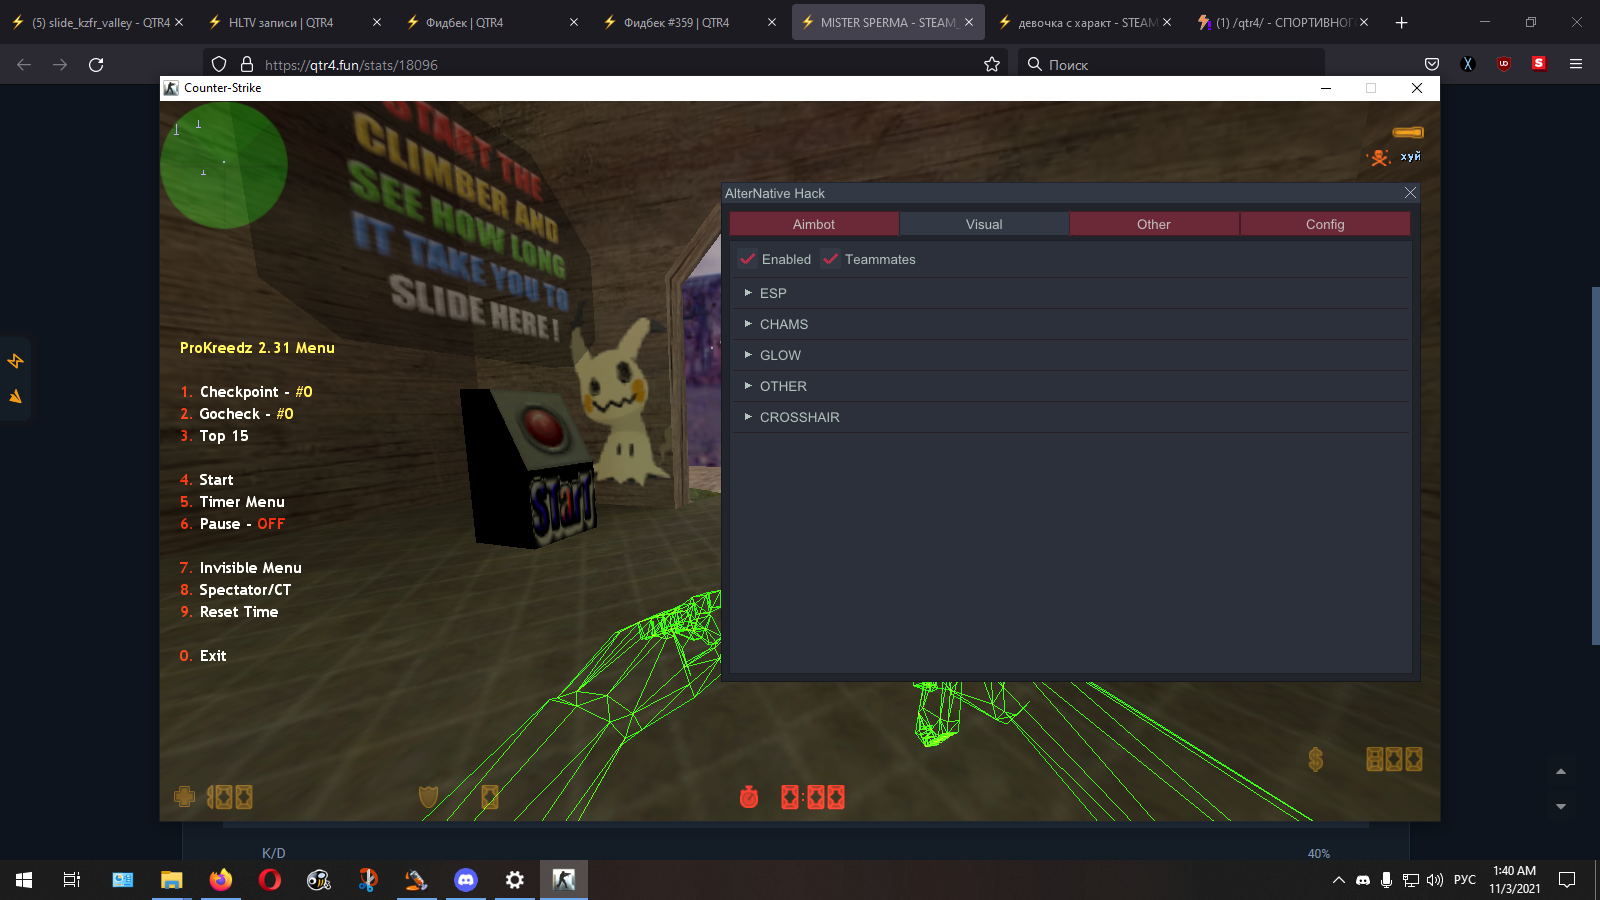1600x900 pixels.
Task: Expand the GLOW section
Action: [x=1070, y=355]
